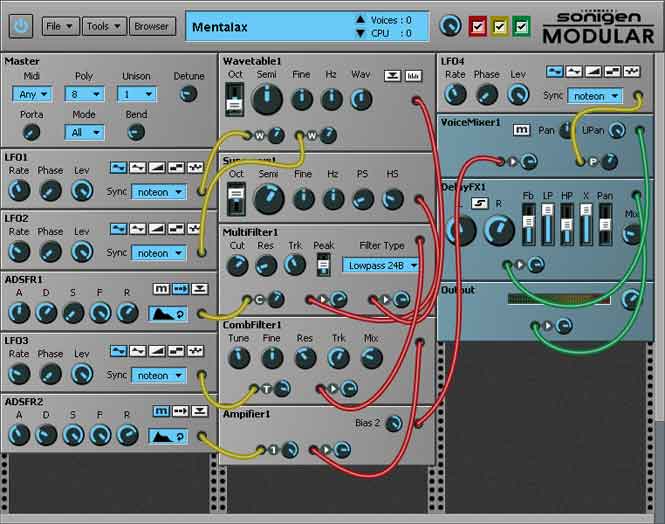Toggle the yellow cable visibility checkbox
Viewport: 665px width, 524px height.
click(x=500, y=27)
